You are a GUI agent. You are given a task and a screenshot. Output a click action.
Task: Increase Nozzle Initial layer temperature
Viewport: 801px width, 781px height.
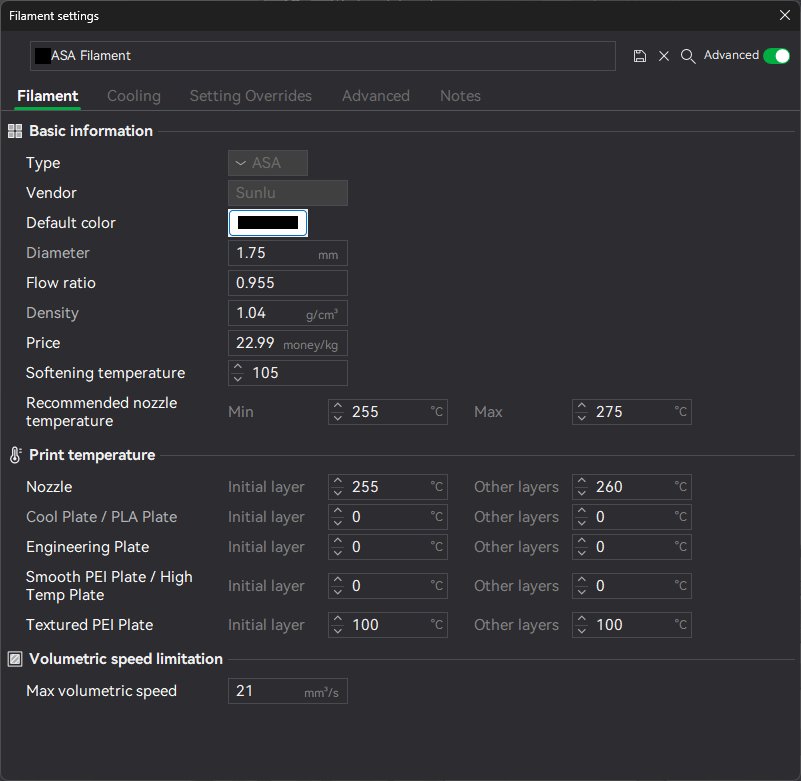point(338,481)
